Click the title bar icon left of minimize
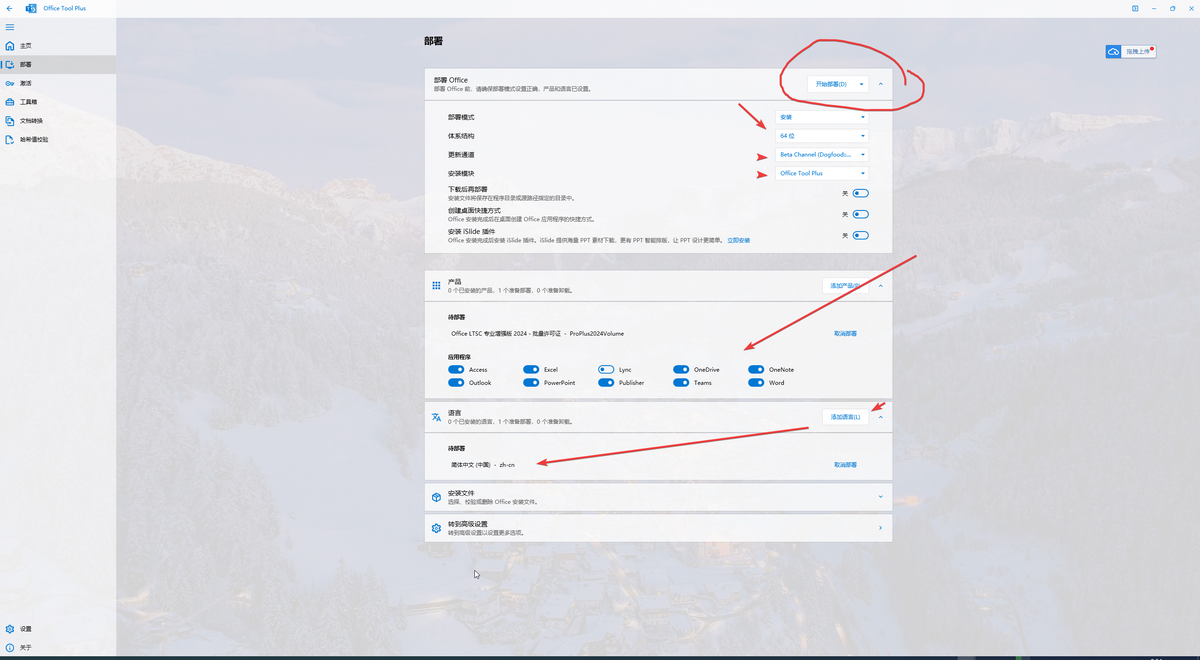This screenshot has height=660, width=1200. 1135,8
